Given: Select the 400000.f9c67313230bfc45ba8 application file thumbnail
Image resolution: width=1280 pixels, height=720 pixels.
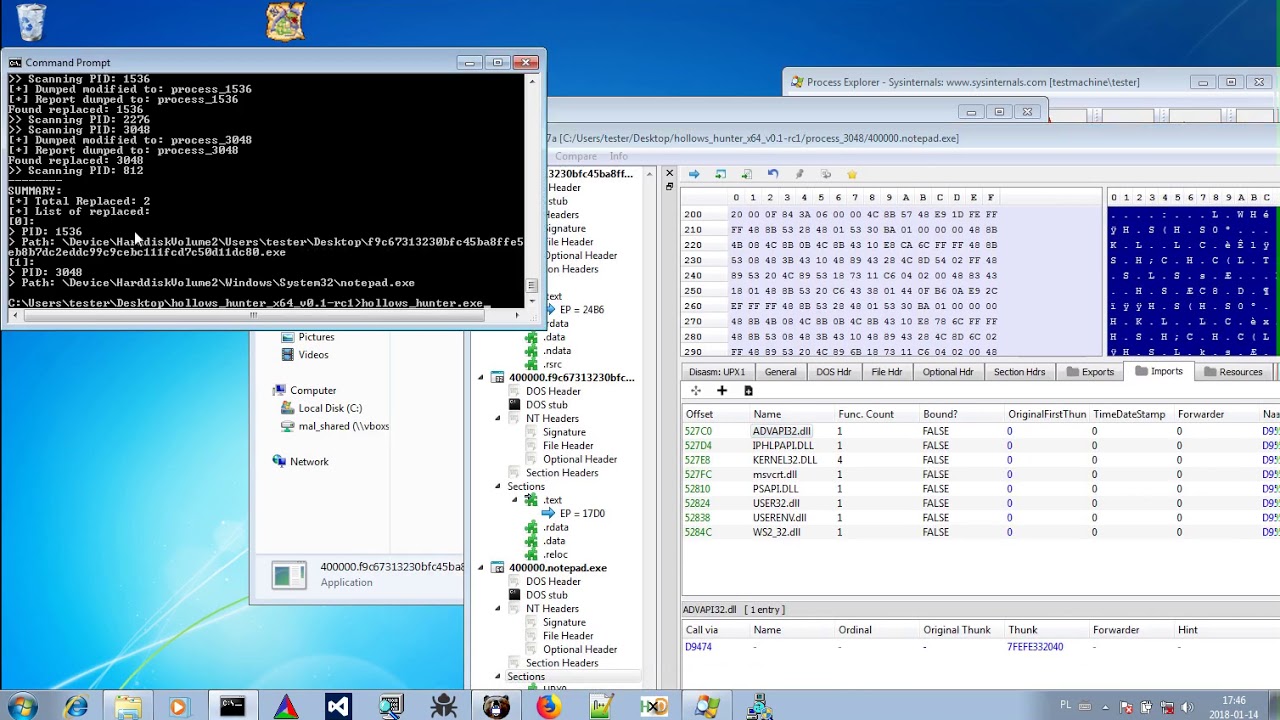Looking at the screenshot, I should click(x=289, y=574).
